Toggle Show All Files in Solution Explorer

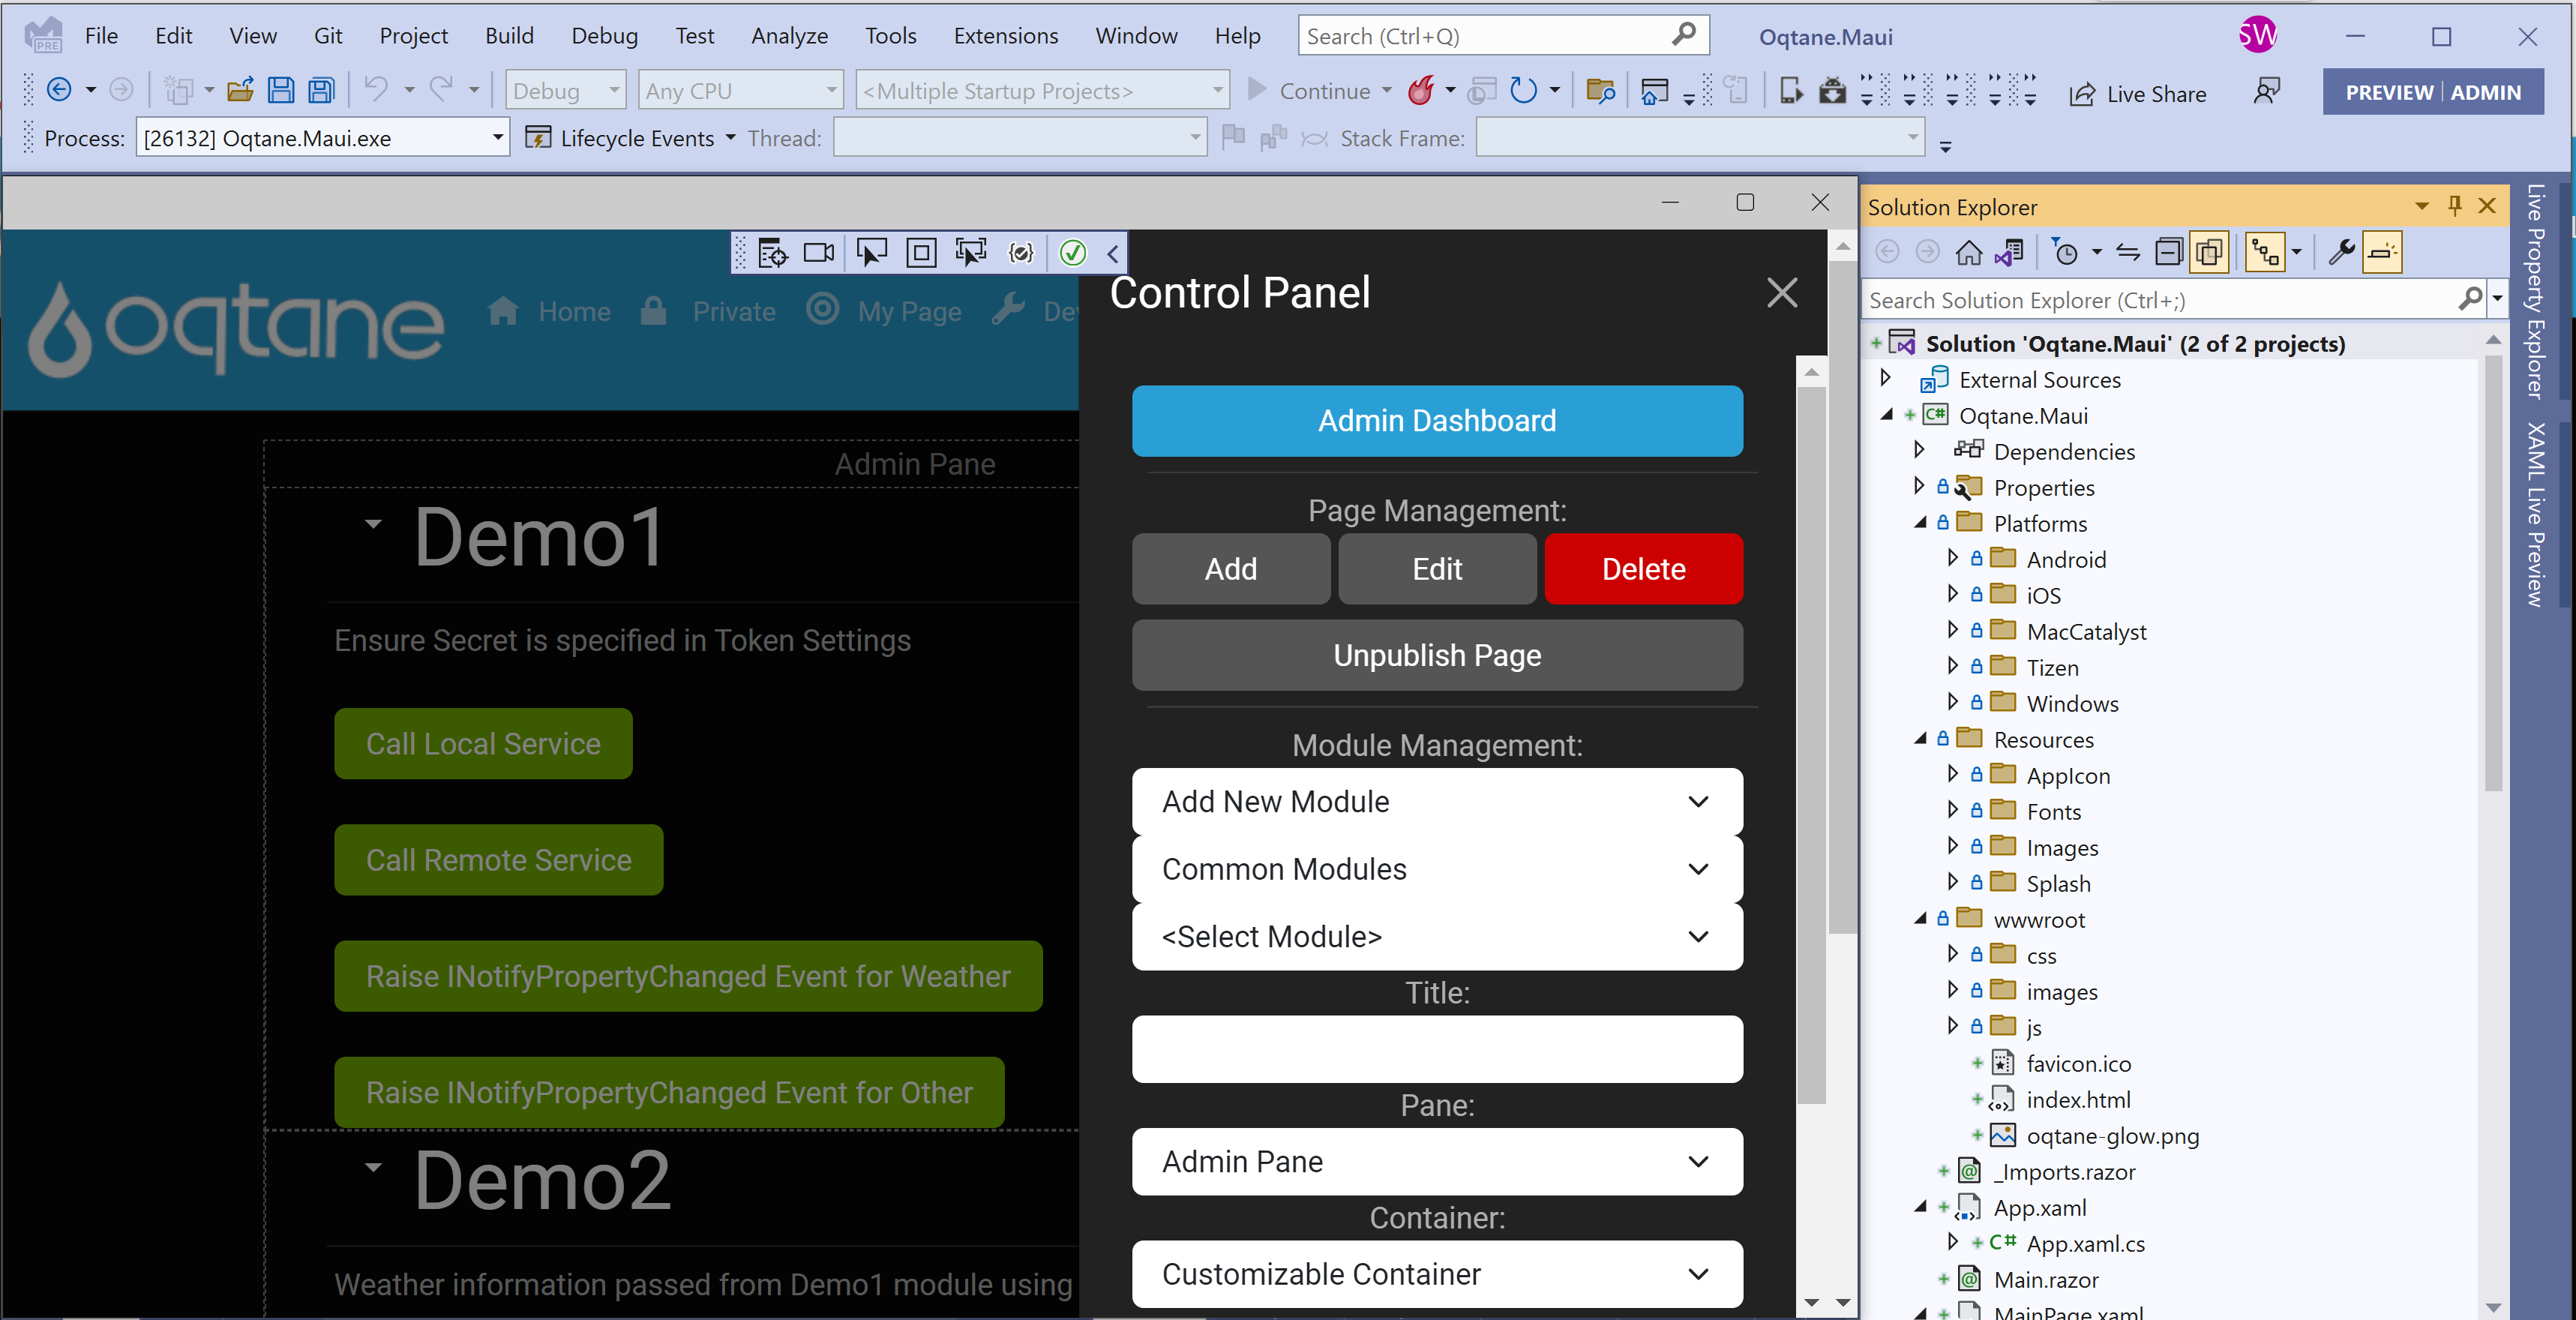pyautogui.click(x=2209, y=252)
